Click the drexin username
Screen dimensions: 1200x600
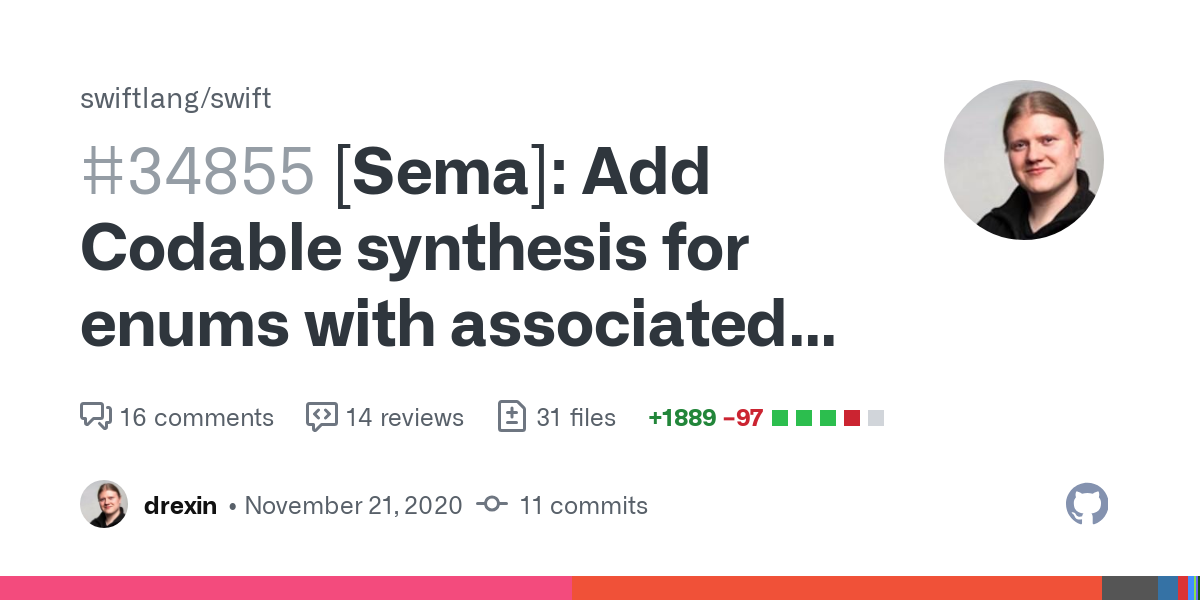[x=180, y=505]
